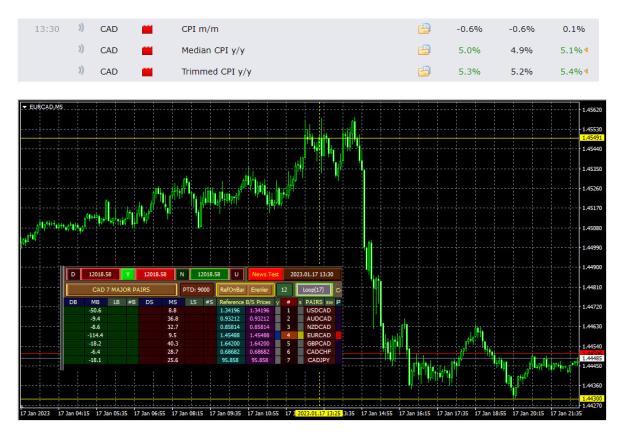Click the 5.0% actual value for Median CPI

click(x=469, y=50)
